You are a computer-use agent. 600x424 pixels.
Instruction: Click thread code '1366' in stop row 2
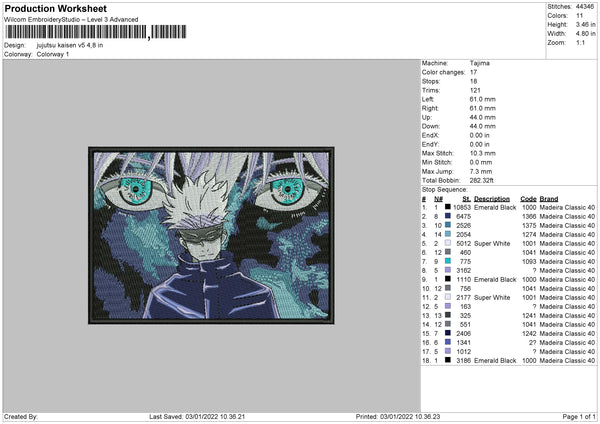(x=529, y=217)
